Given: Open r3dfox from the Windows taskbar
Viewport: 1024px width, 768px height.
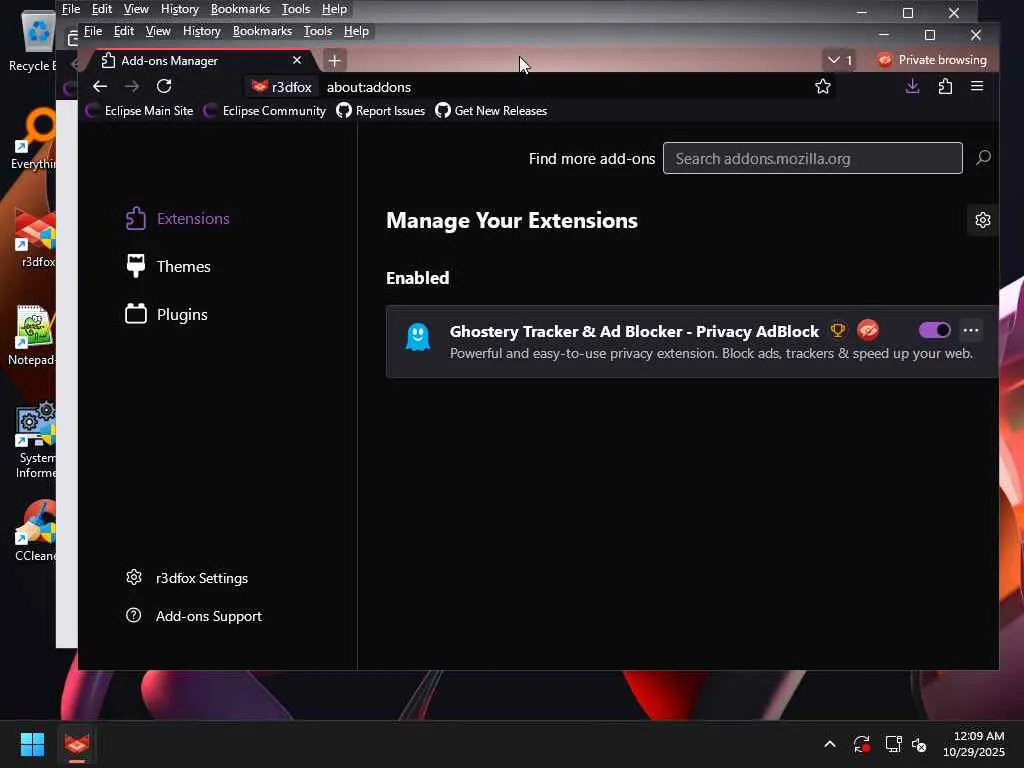Looking at the screenshot, I should (x=76, y=744).
